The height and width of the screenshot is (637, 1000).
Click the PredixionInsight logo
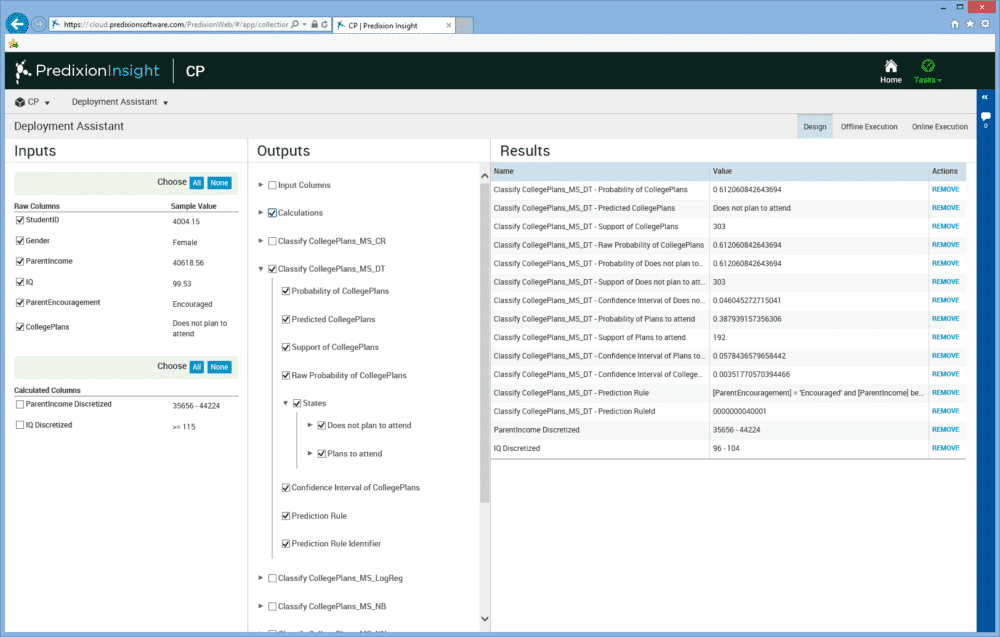click(87, 71)
